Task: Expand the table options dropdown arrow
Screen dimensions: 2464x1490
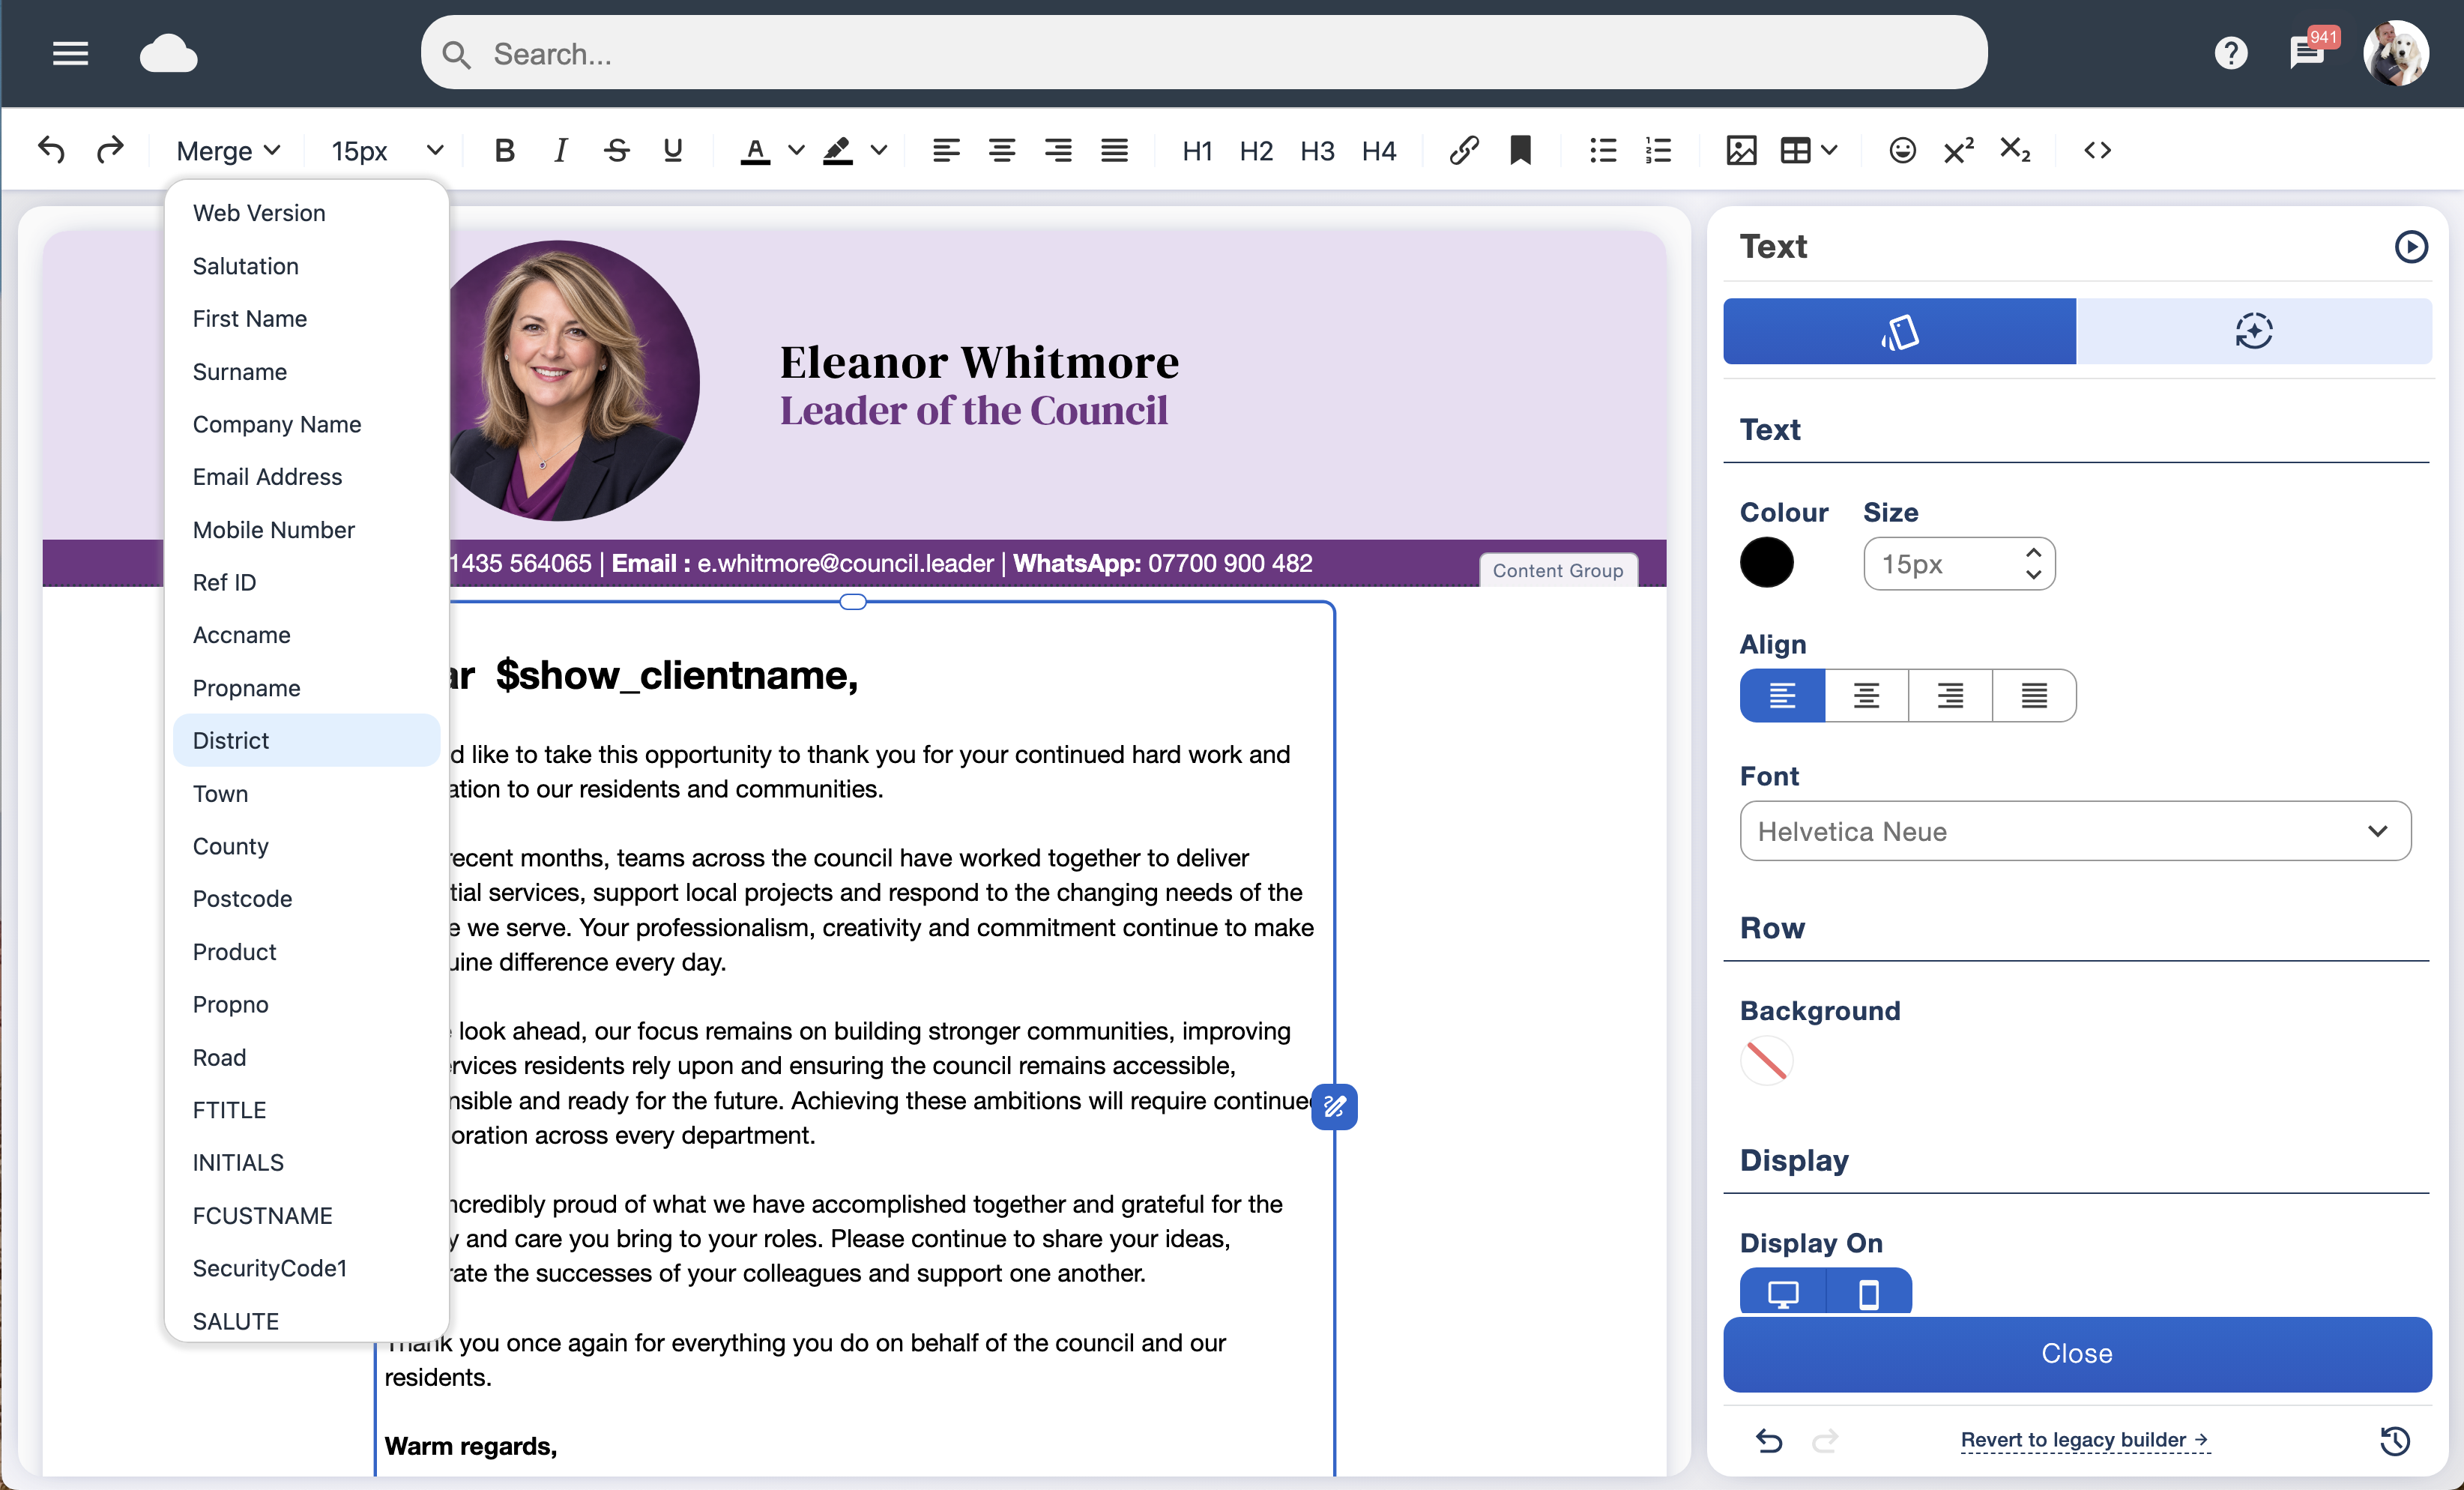Action: (x=1829, y=150)
